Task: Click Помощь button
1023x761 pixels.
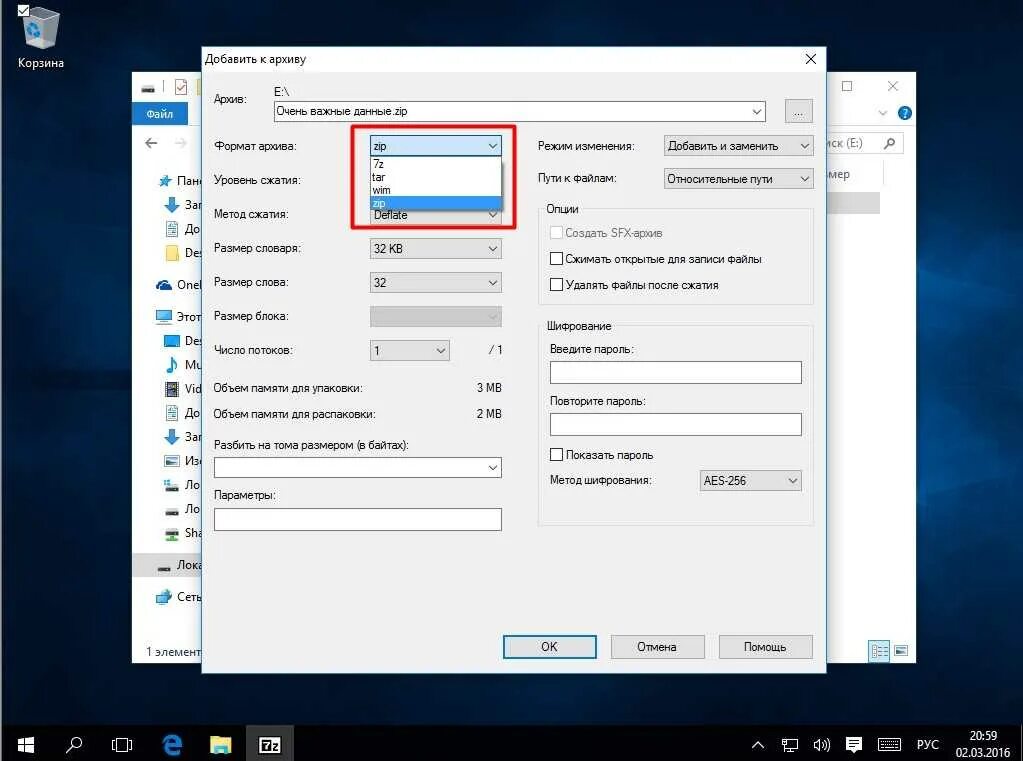Action: (x=765, y=647)
